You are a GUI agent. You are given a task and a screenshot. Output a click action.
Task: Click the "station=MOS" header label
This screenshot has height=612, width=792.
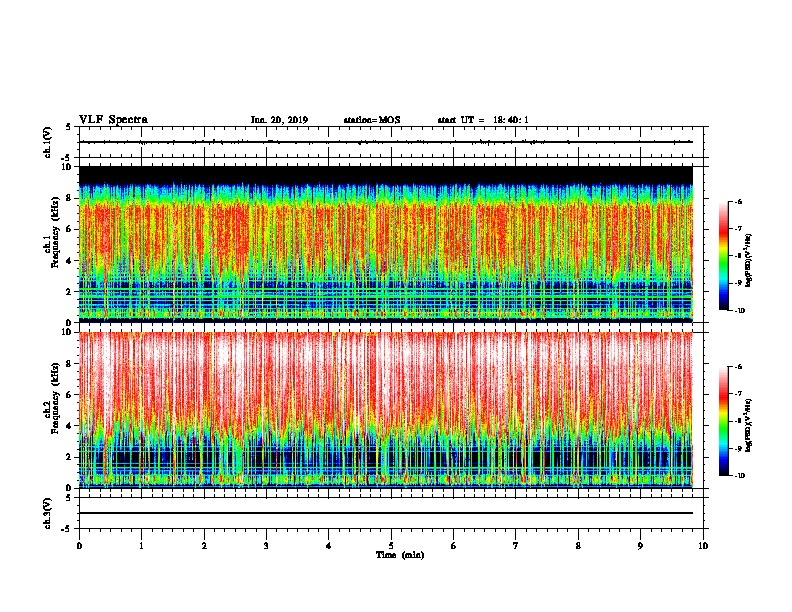pos(372,120)
